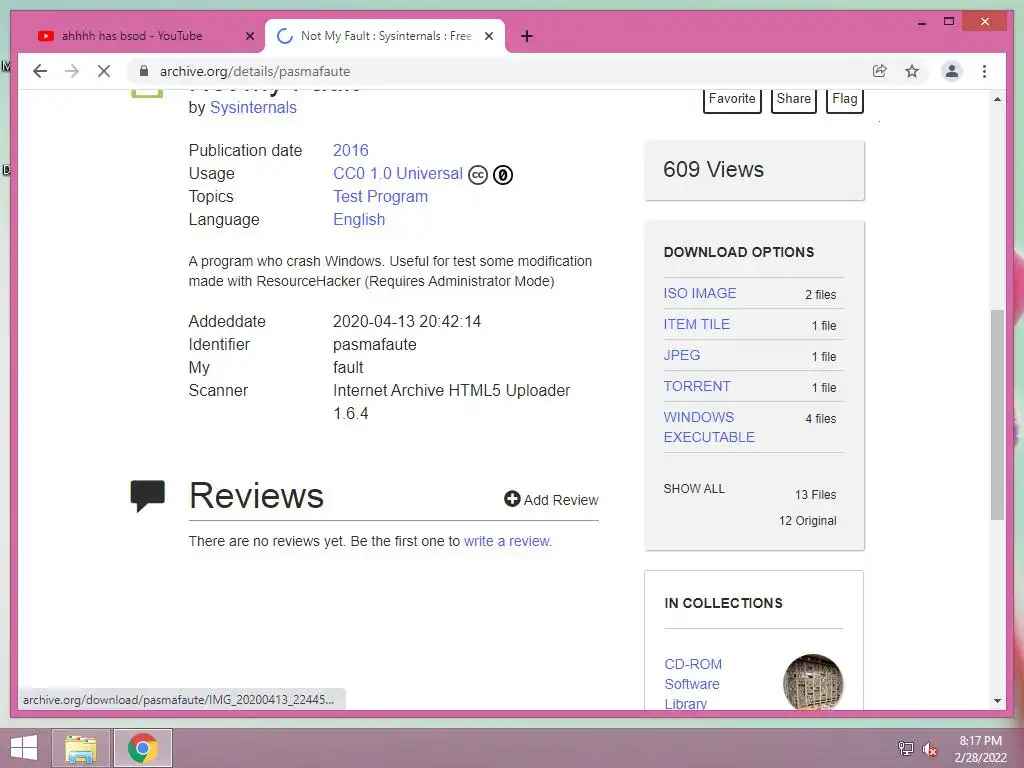Click the write a review link
The image size is (1024, 768).
tap(506, 541)
